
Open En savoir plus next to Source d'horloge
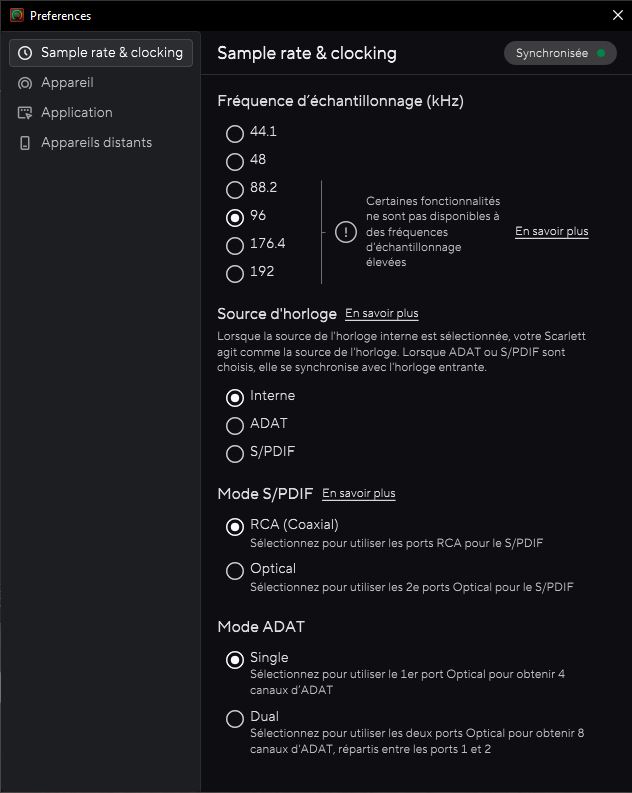tap(381, 314)
